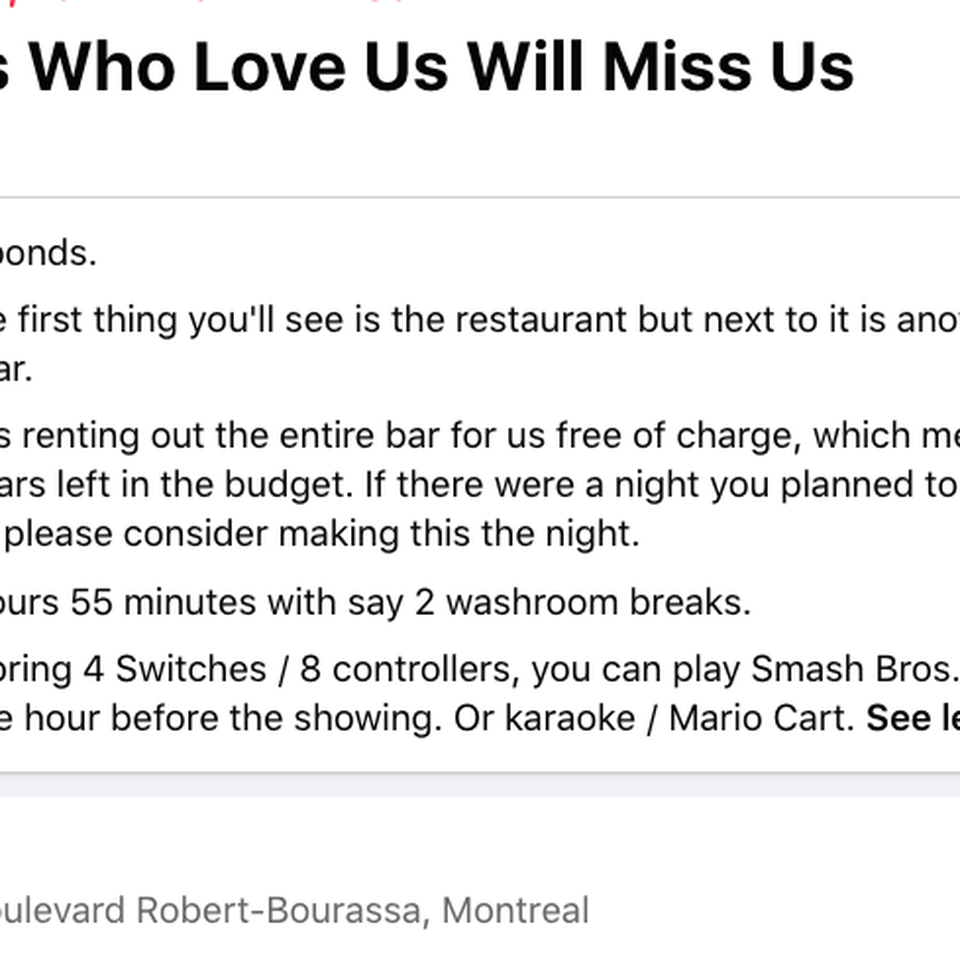Click the thin divider under the title
Viewport: 960px width, 960px height.
tap(480, 197)
